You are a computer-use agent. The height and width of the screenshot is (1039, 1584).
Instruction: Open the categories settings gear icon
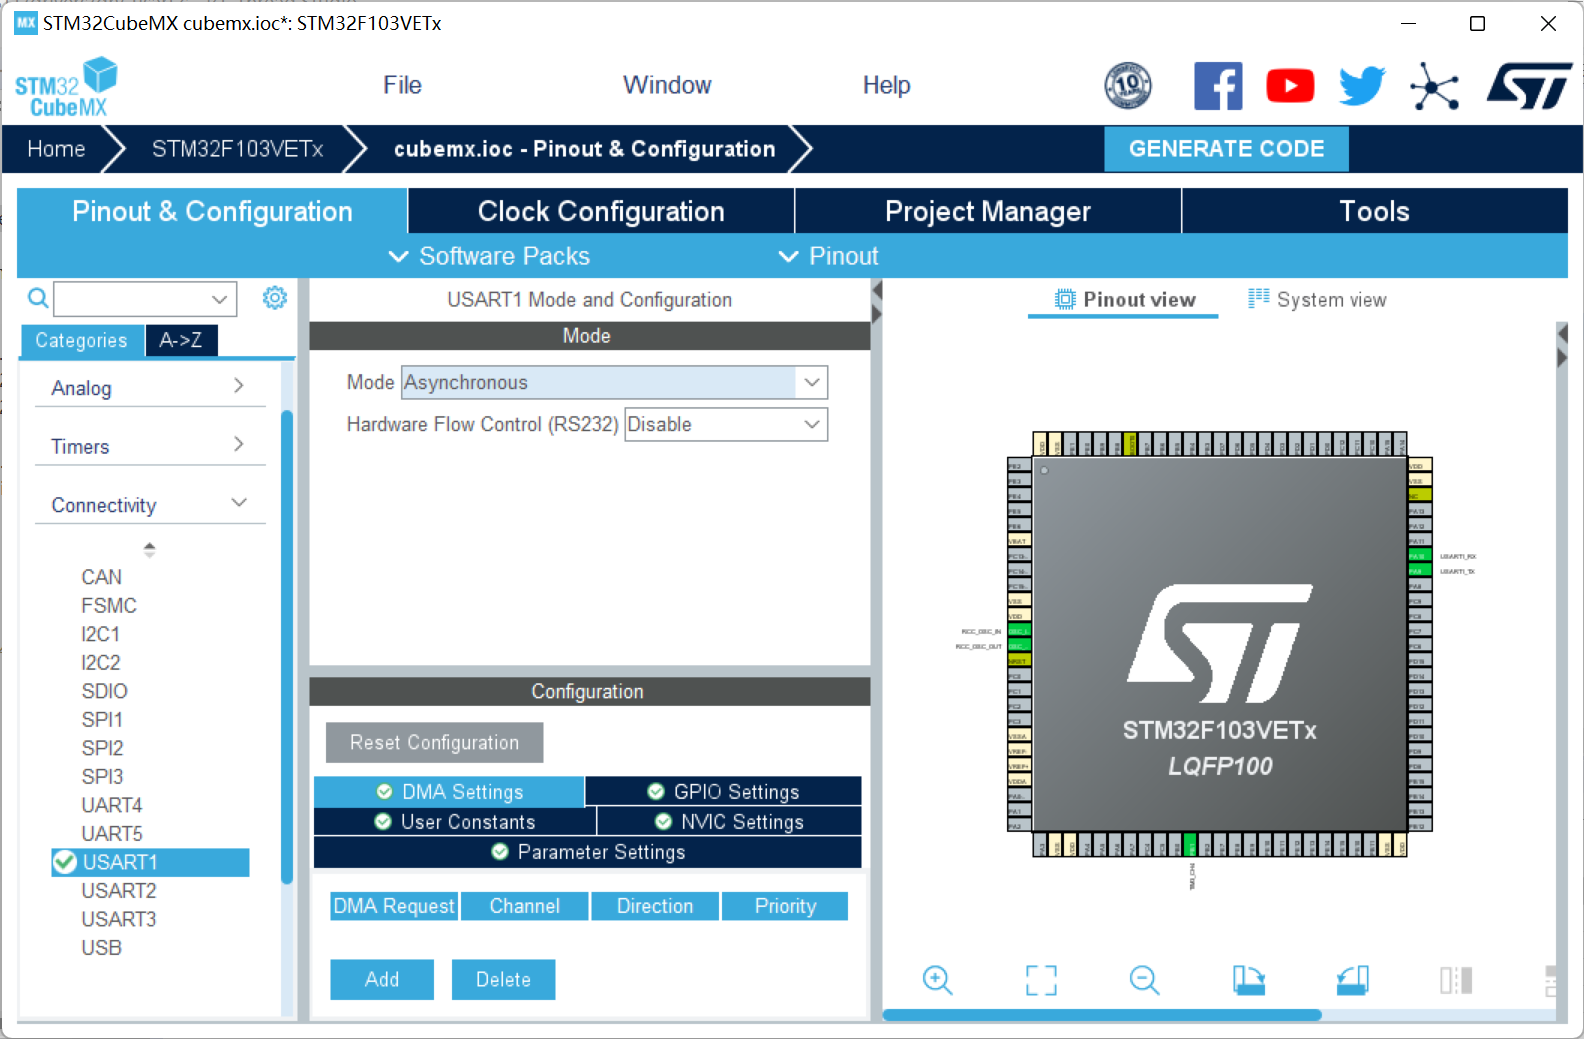click(x=274, y=298)
